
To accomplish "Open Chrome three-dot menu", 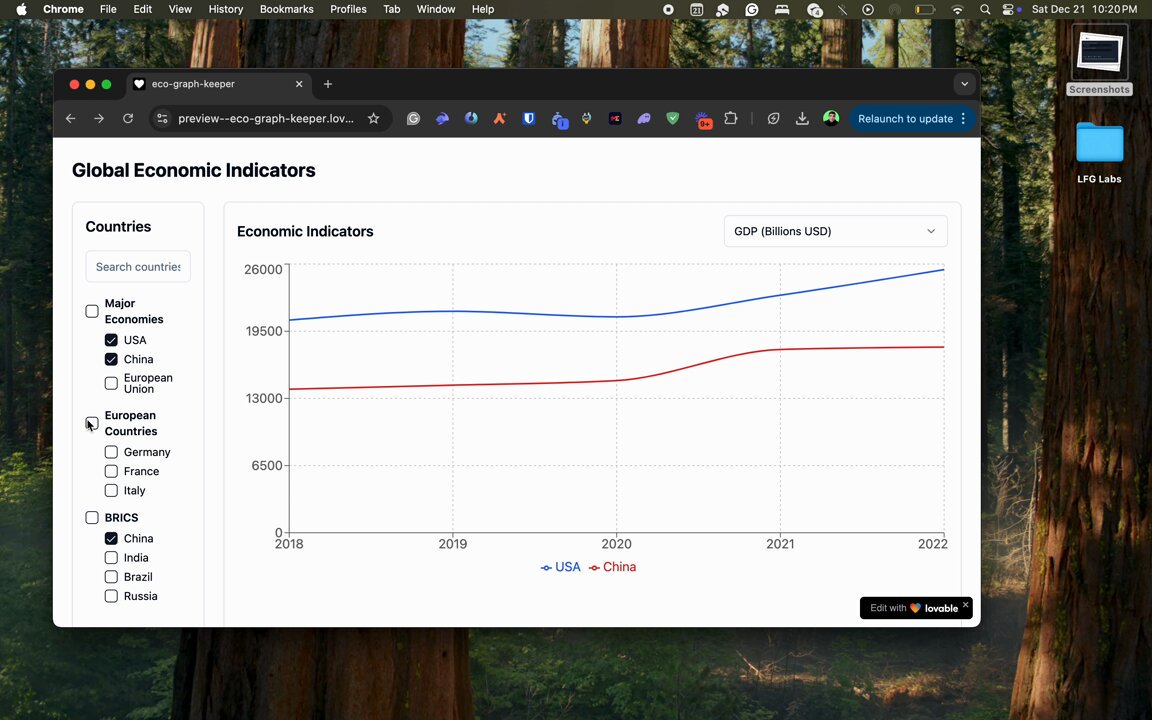I will coord(963,118).
